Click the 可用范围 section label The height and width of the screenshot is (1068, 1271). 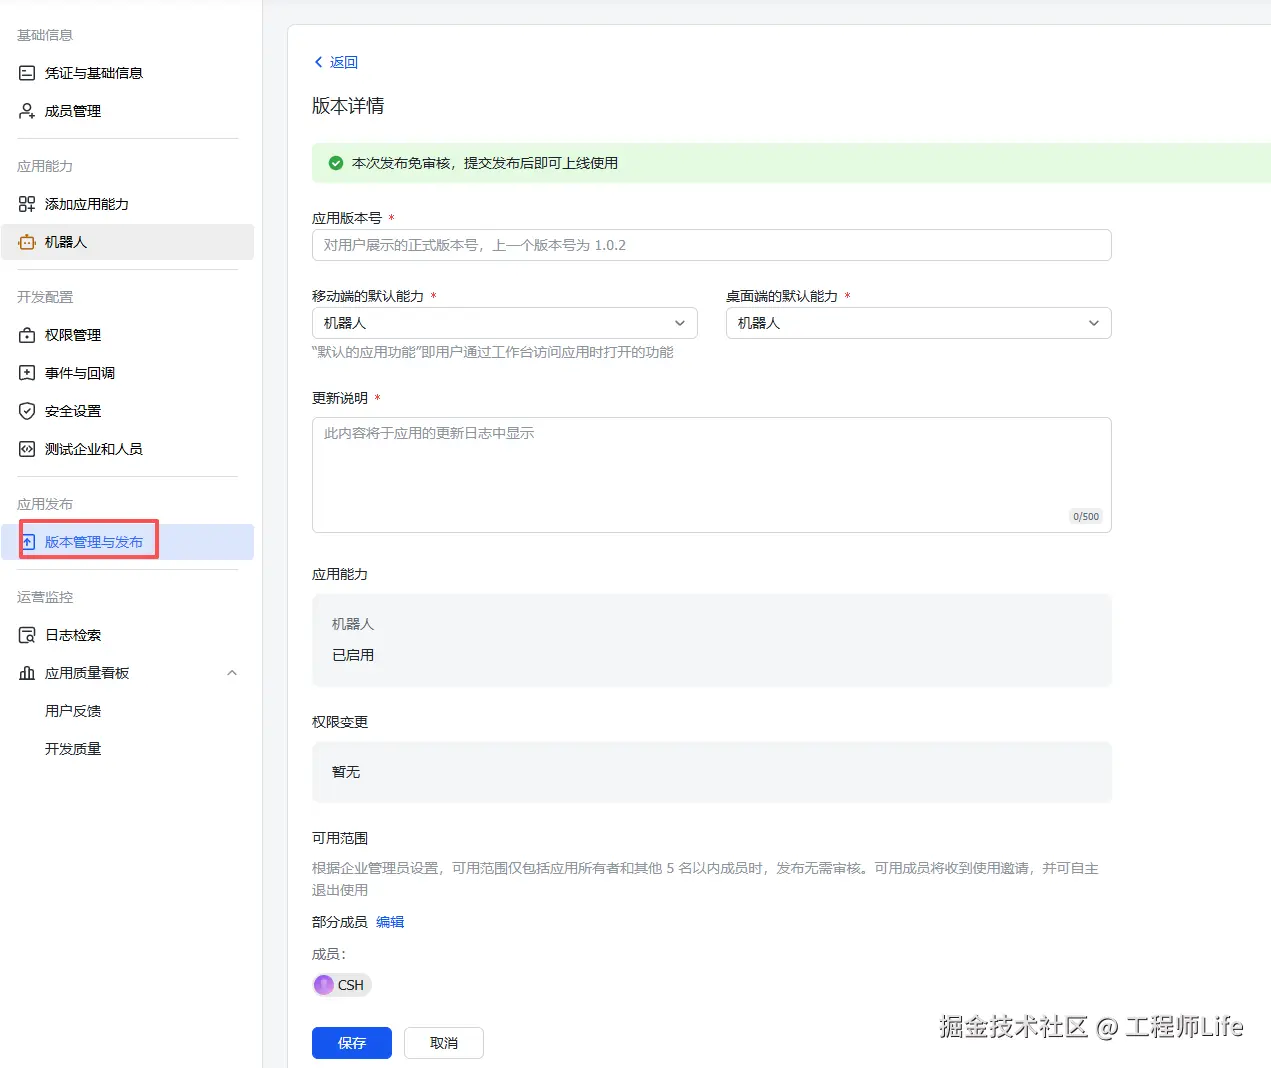pyautogui.click(x=340, y=838)
